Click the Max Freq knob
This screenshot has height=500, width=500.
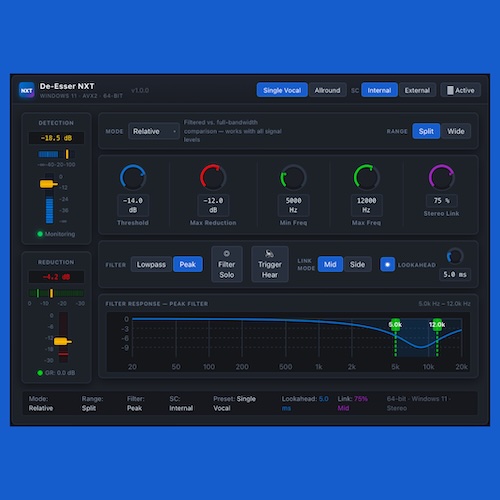tap(366, 177)
